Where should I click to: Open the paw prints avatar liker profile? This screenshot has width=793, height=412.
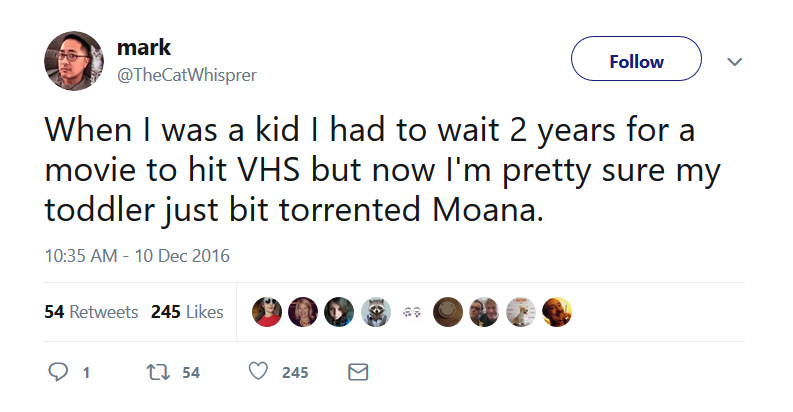click(412, 312)
